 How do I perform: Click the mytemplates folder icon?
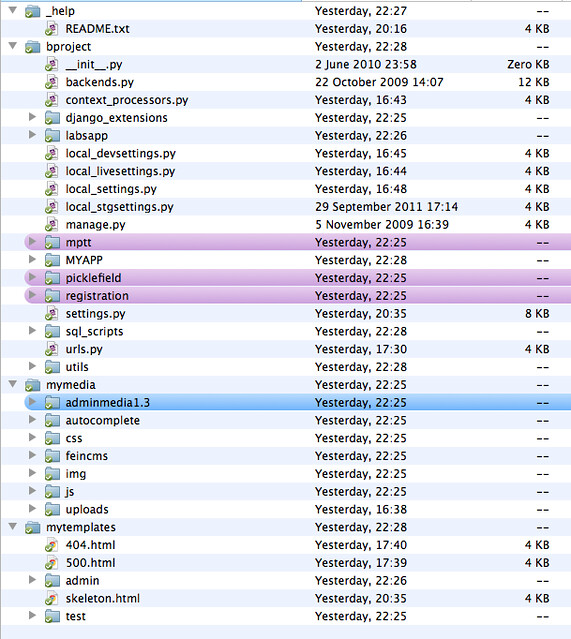pos(32,527)
